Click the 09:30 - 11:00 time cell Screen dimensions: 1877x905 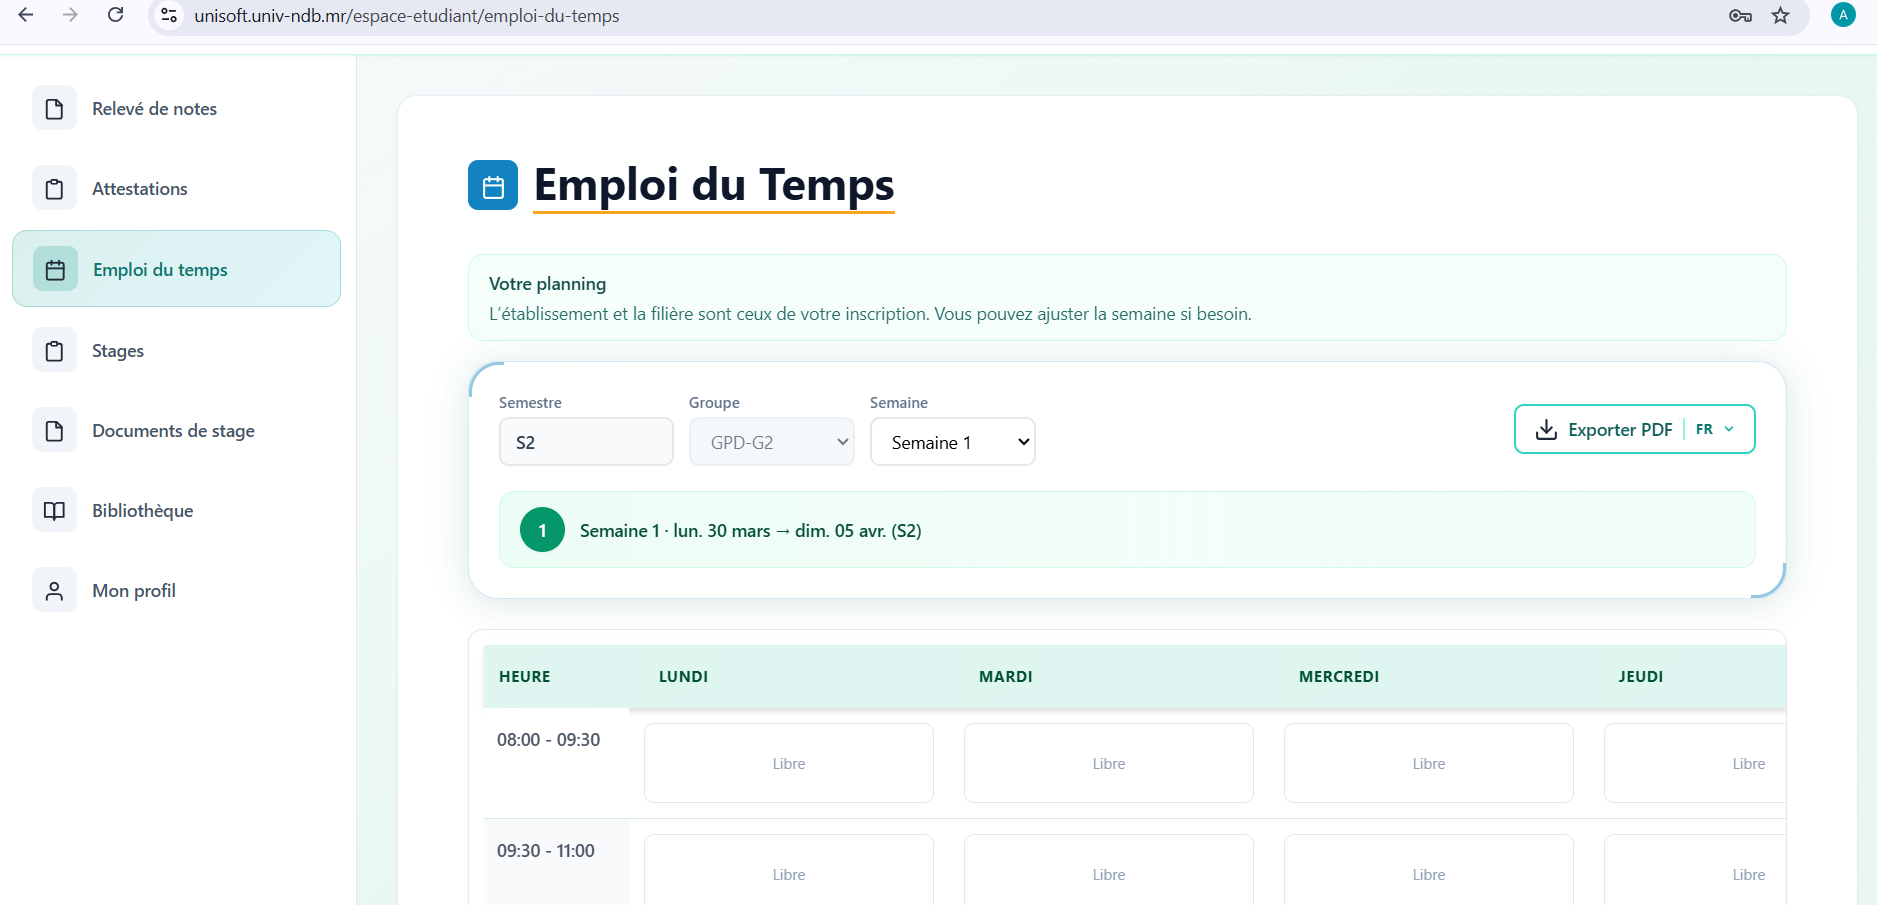[x=546, y=851]
